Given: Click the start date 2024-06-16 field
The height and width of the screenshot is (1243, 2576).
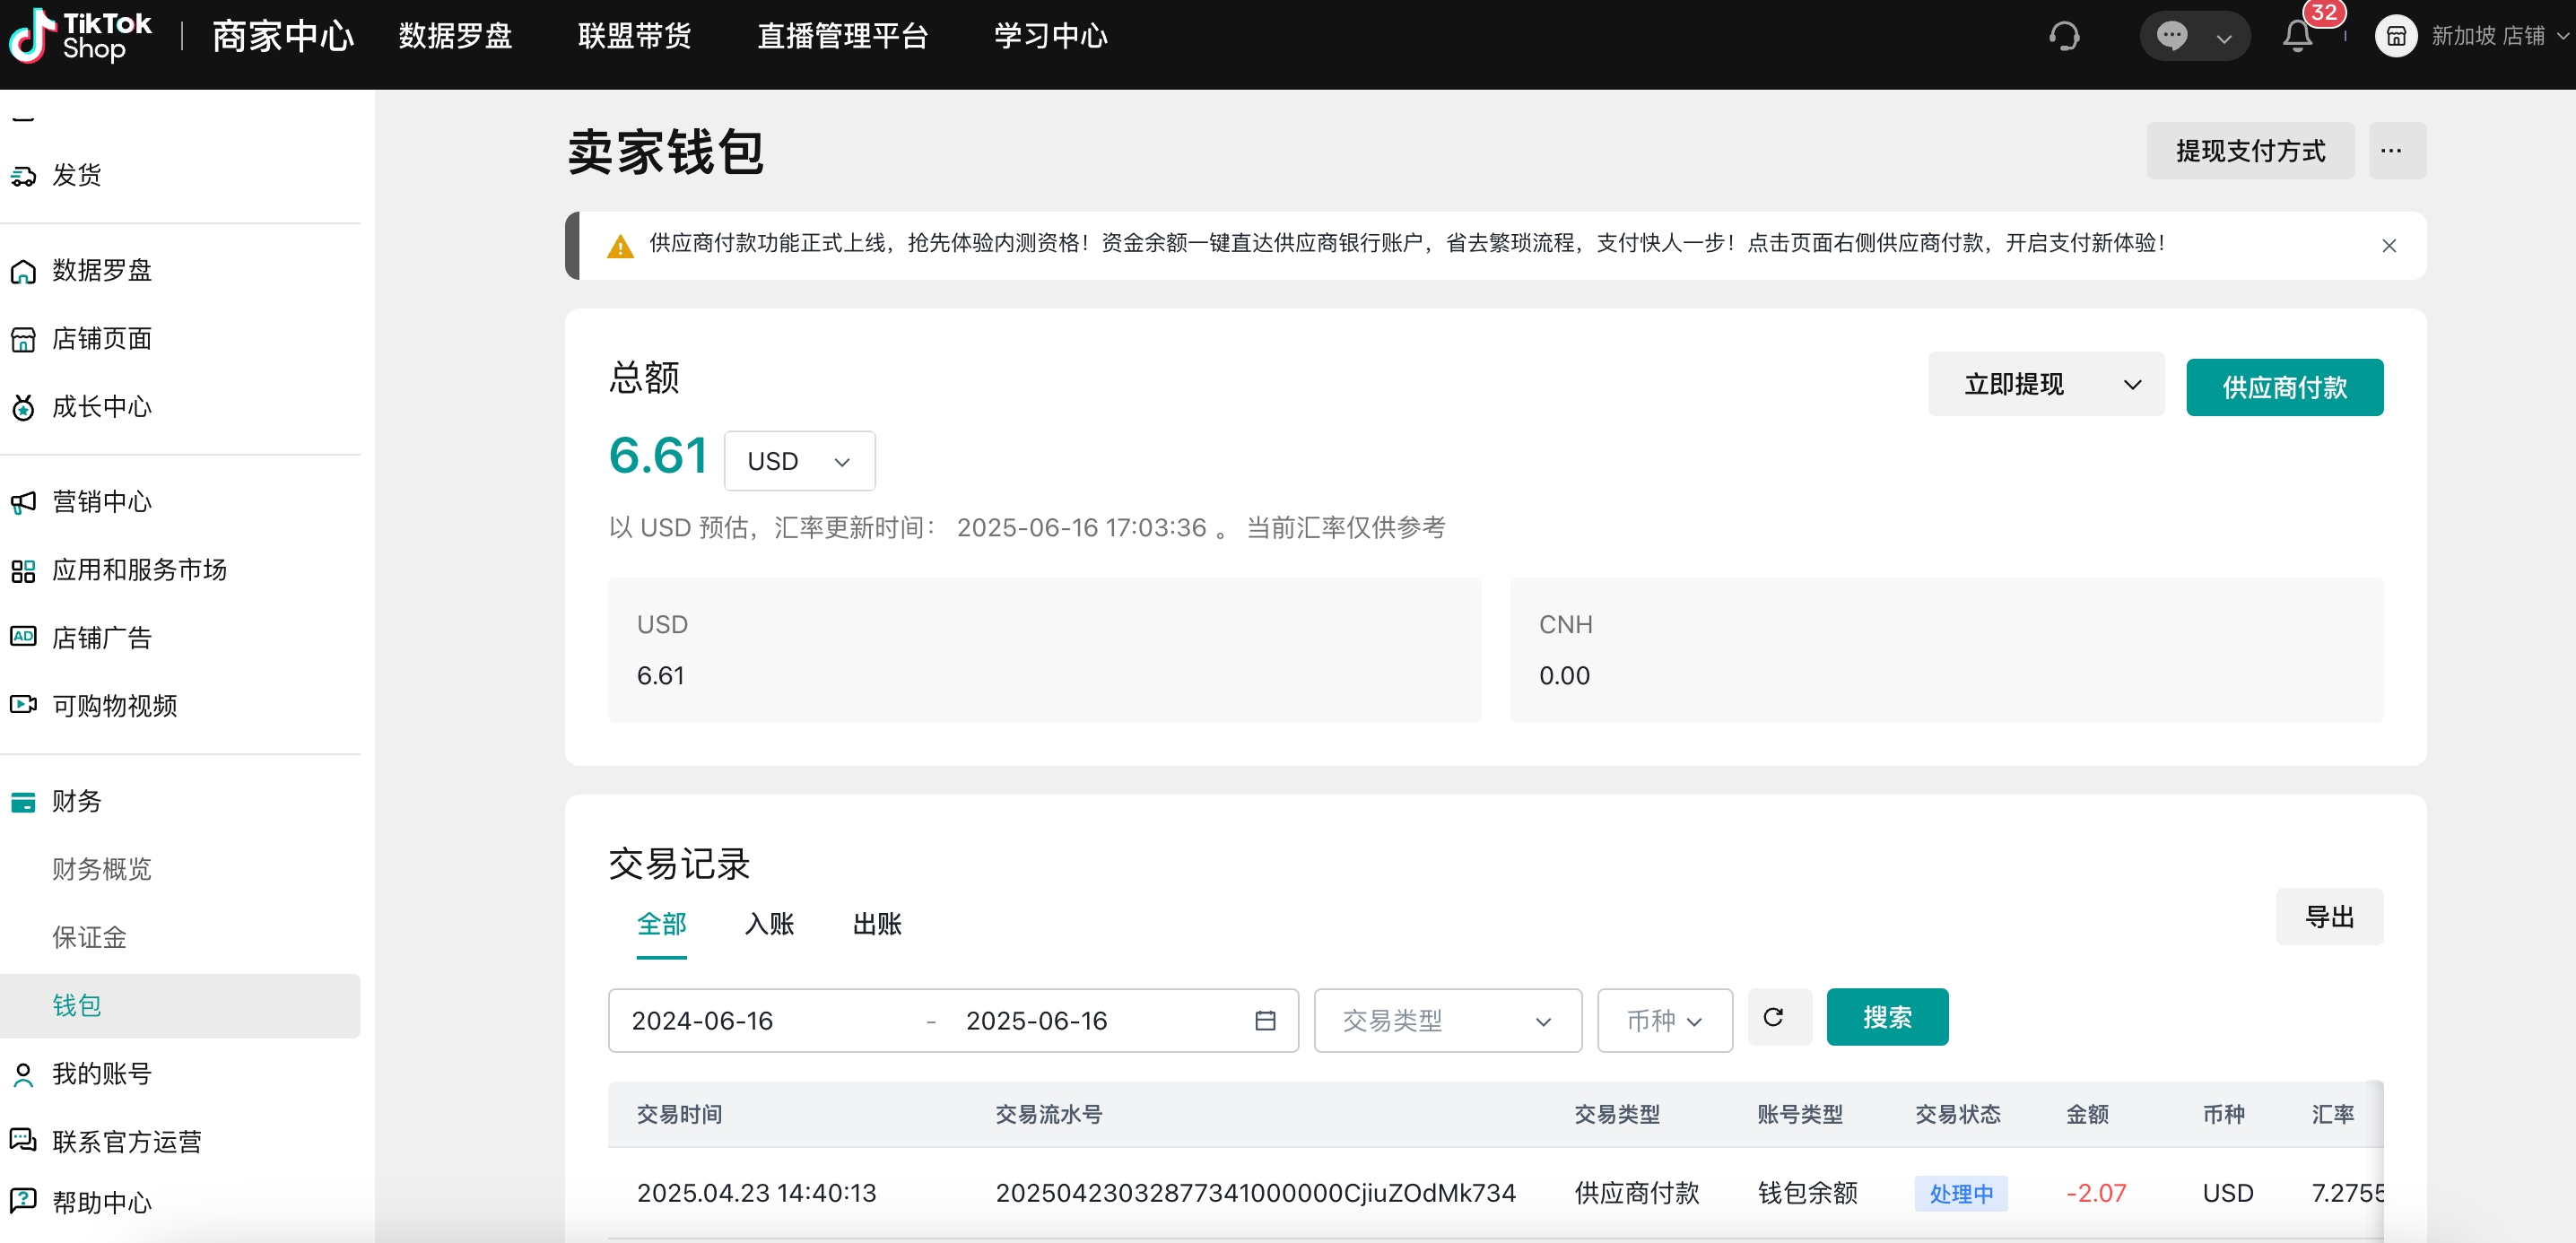Looking at the screenshot, I should tap(703, 1020).
